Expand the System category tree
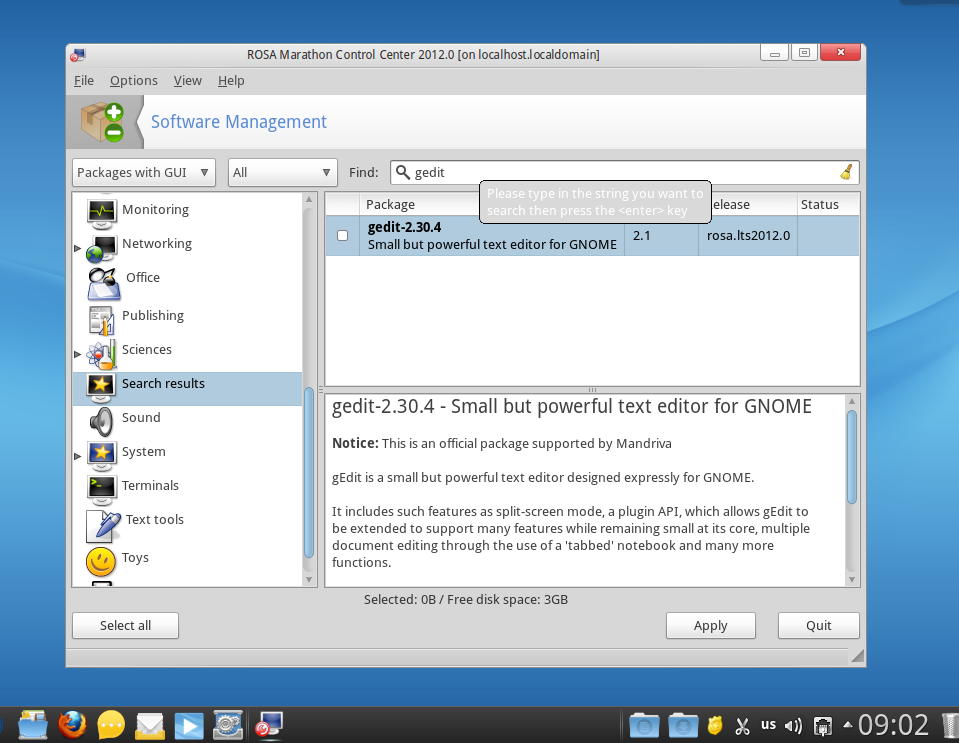 78,456
